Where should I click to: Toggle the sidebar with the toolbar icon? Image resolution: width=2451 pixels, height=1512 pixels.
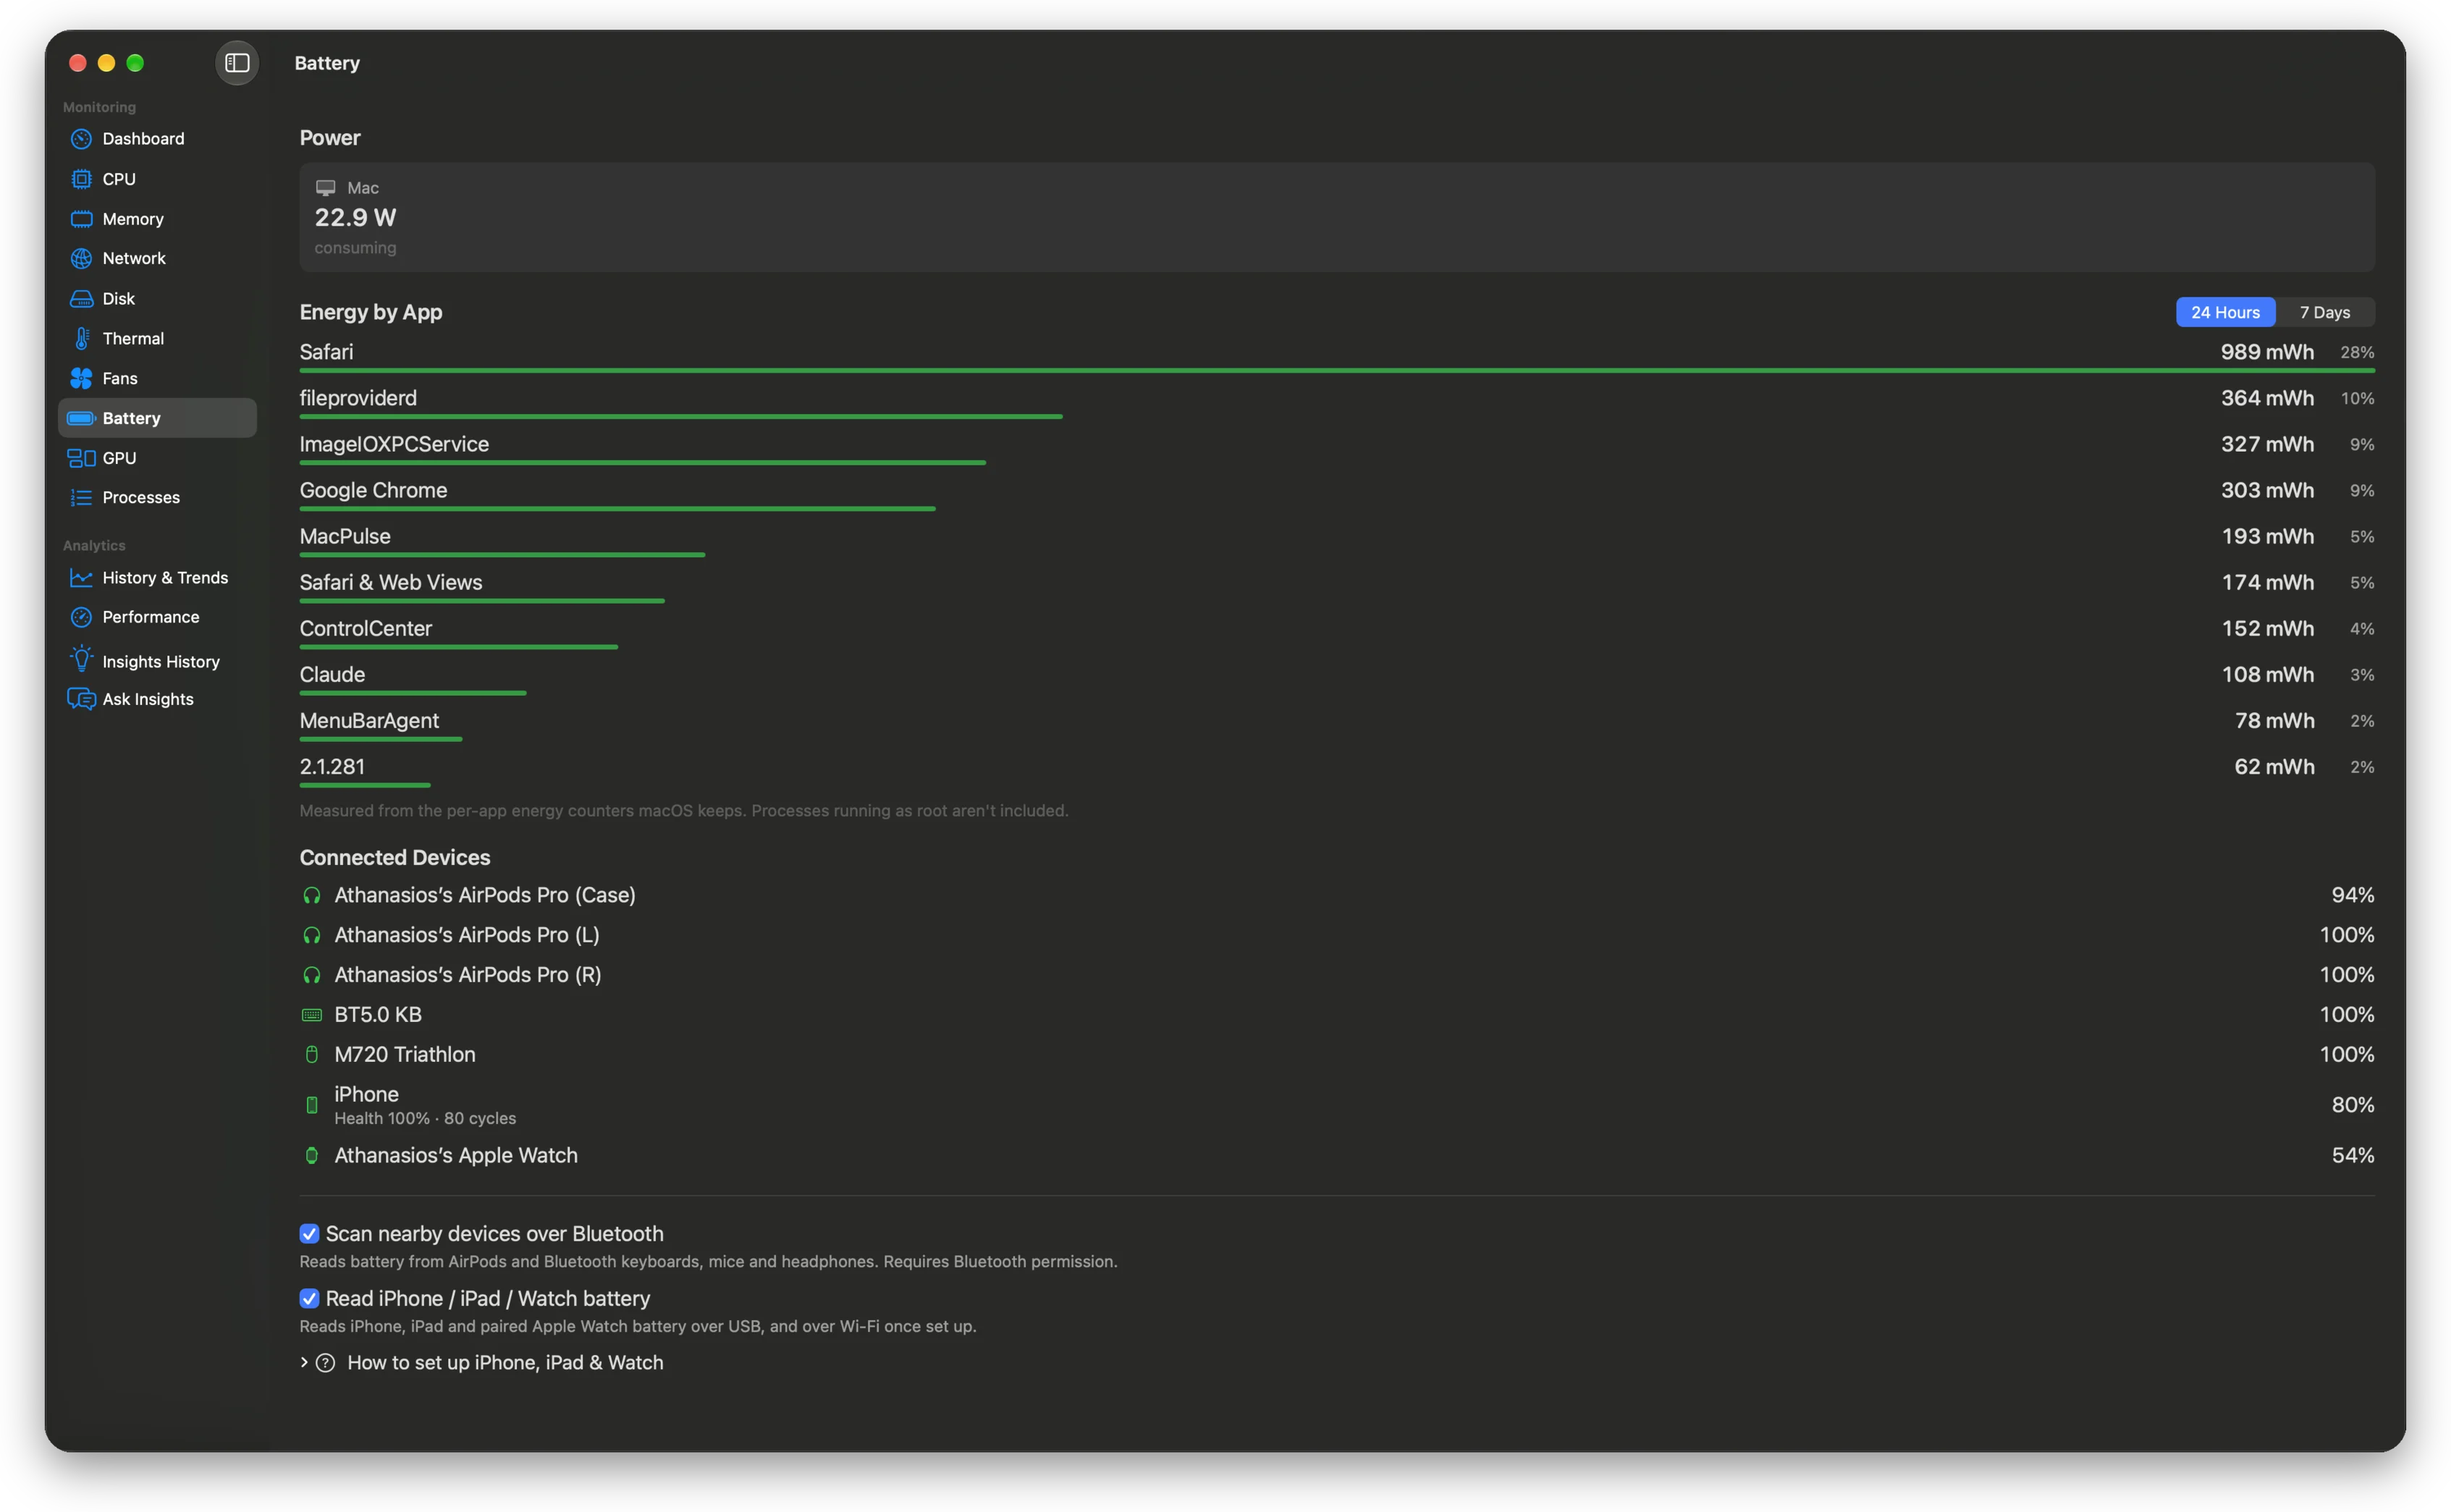pos(237,63)
